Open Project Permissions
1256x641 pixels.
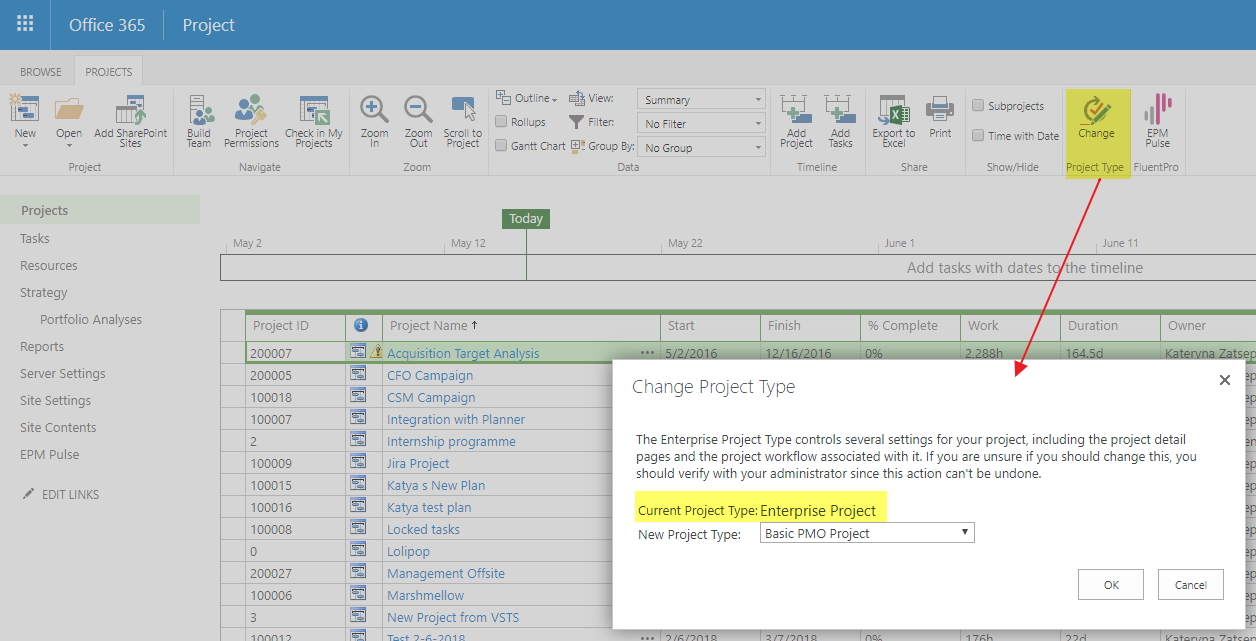(251, 123)
